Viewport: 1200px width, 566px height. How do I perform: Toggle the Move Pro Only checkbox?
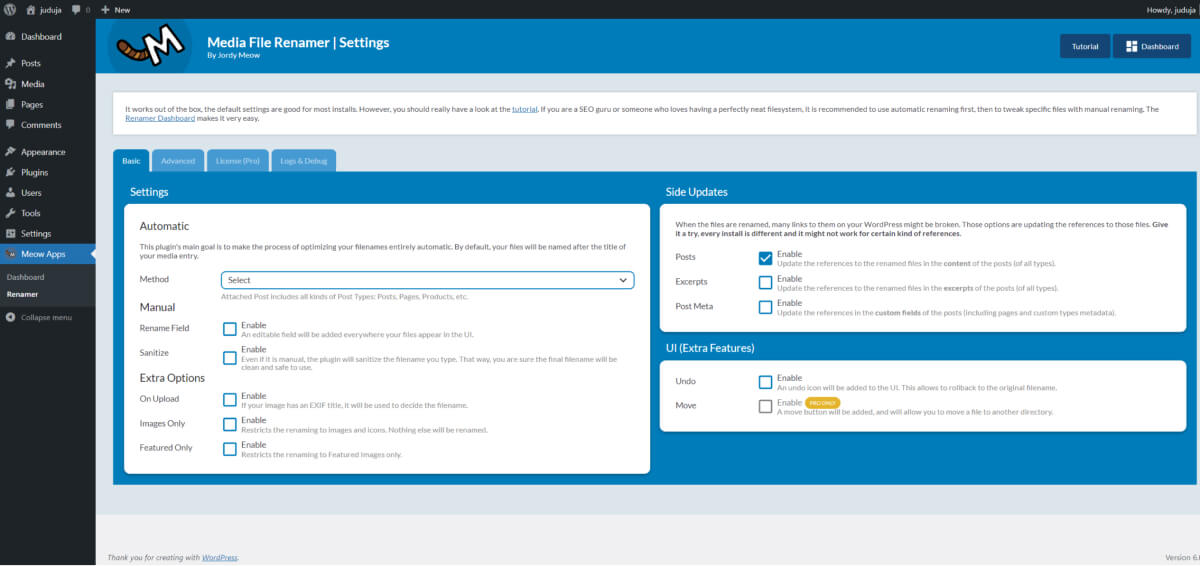[x=765, y=406]
